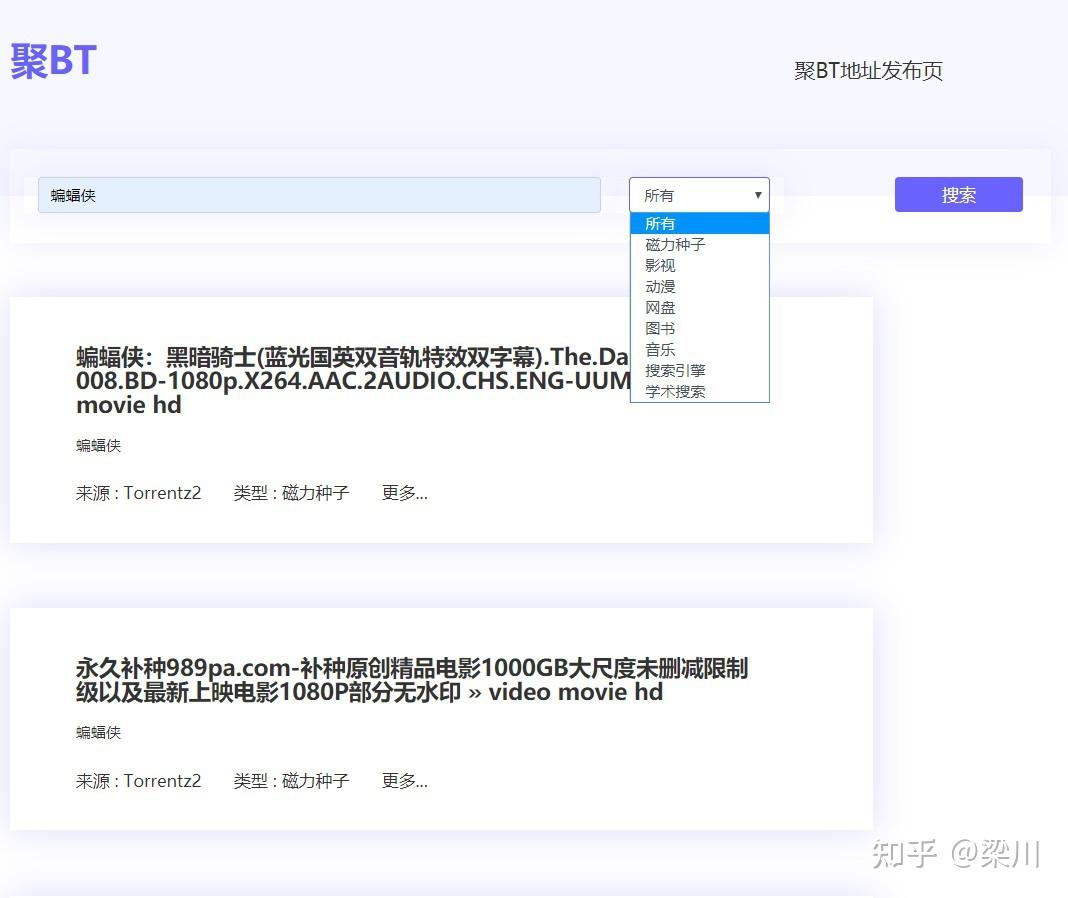Image resolution: width=1068 pixels, height=898 pixels.
Task: Click the 搜索 search button
Action: tap(957, 194)
